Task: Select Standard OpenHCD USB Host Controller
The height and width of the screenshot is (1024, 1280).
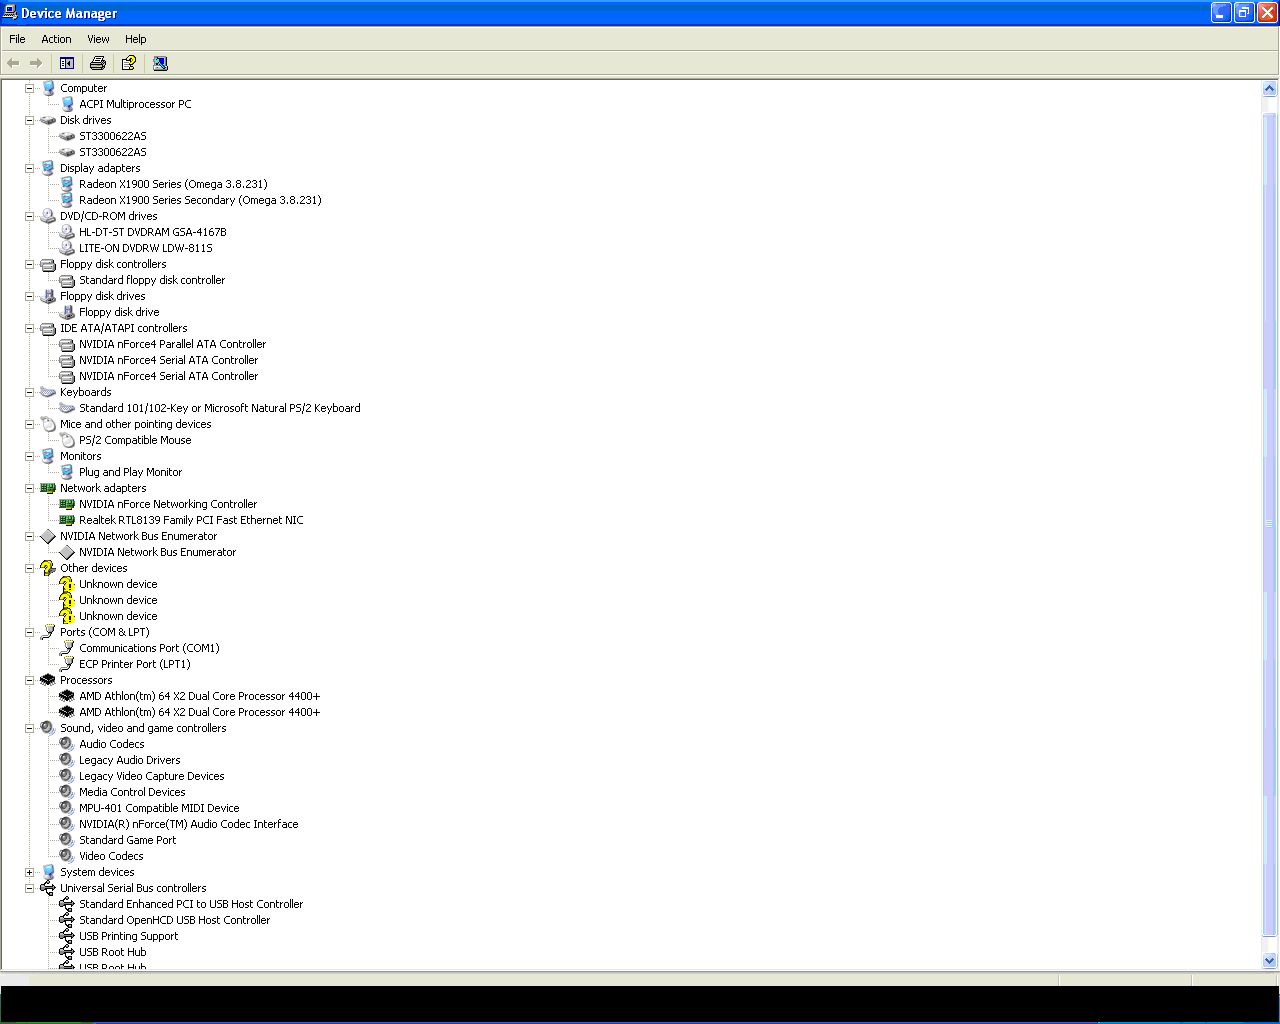Action: pyautogui.click(x=175, y=920)
